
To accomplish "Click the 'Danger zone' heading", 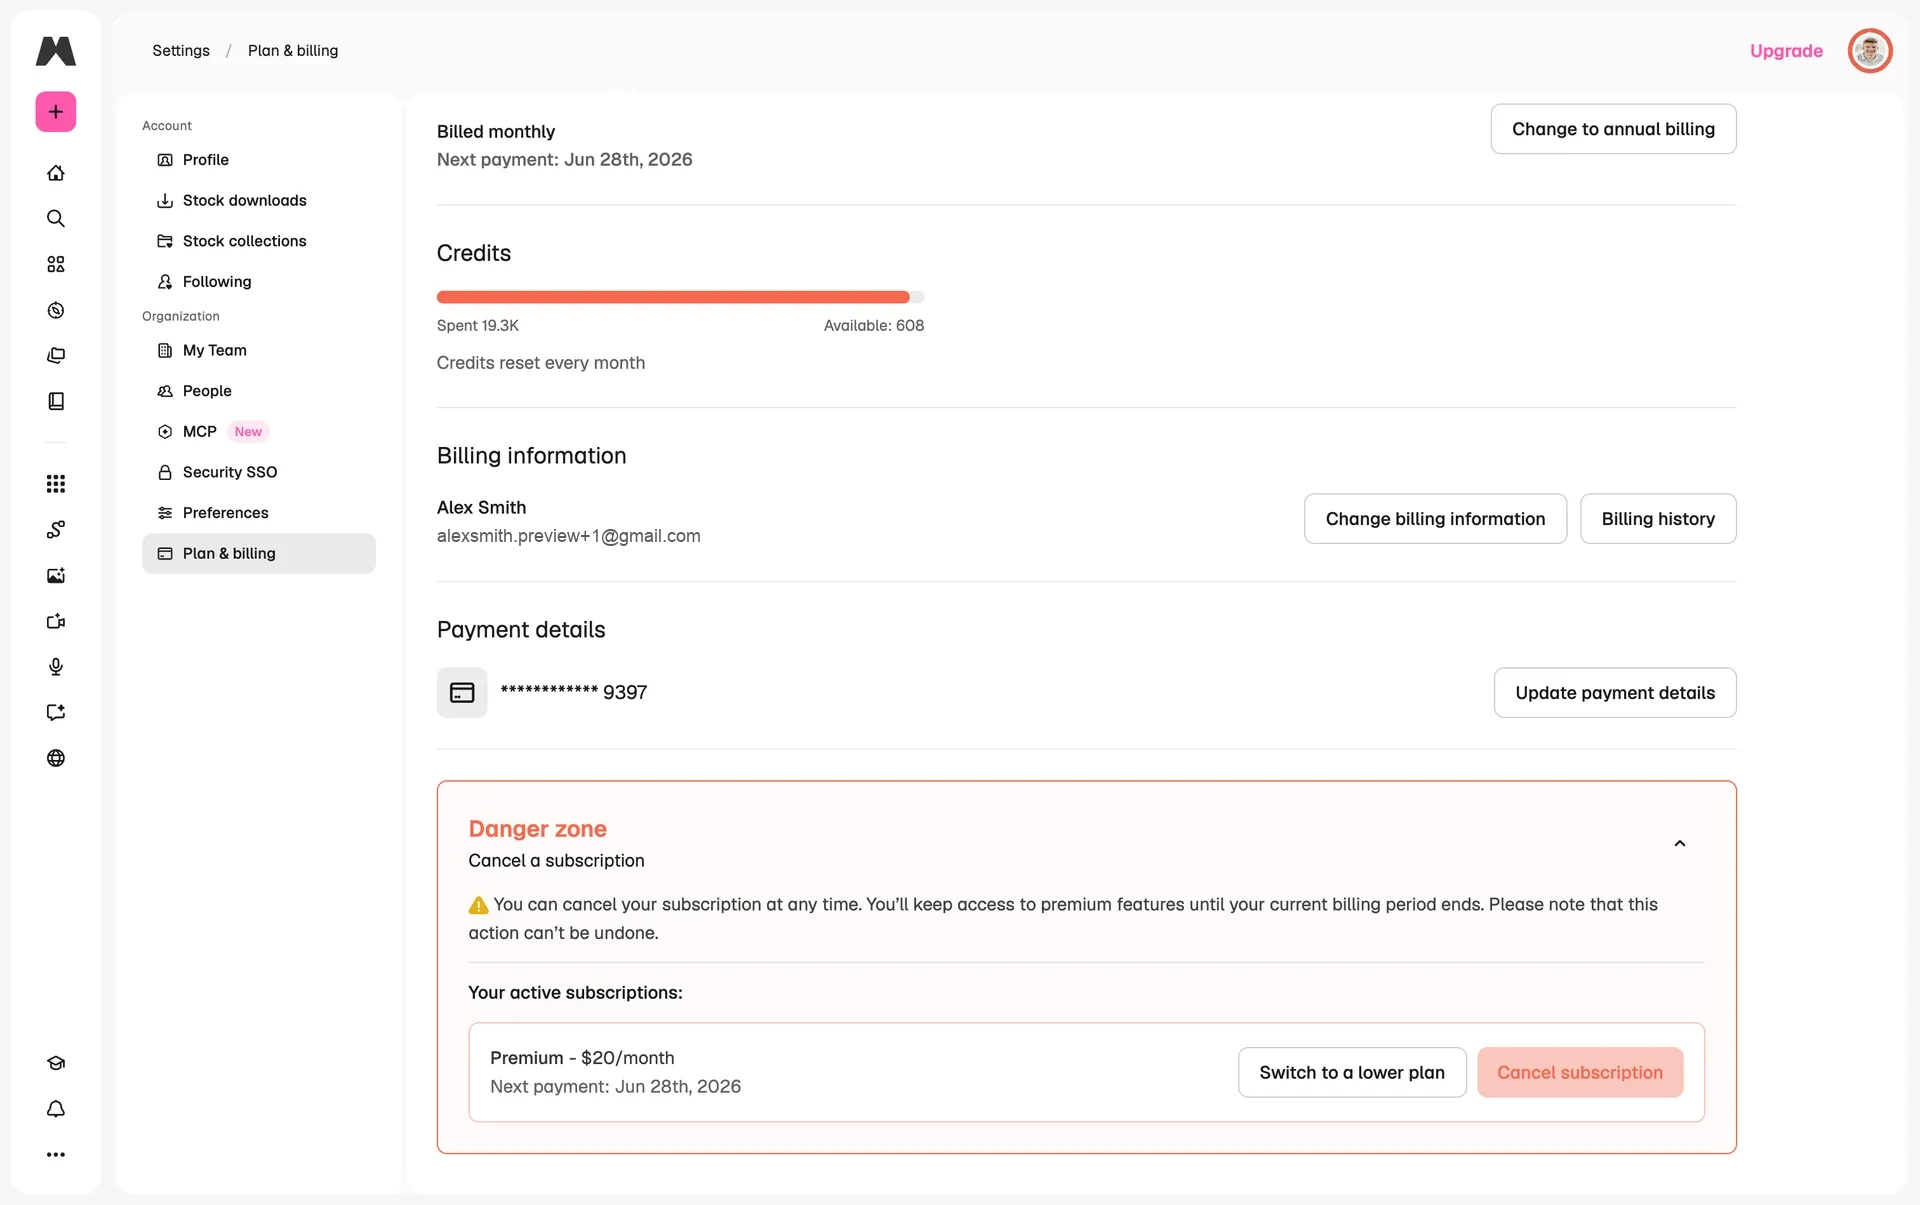I will tap(537, 829).
